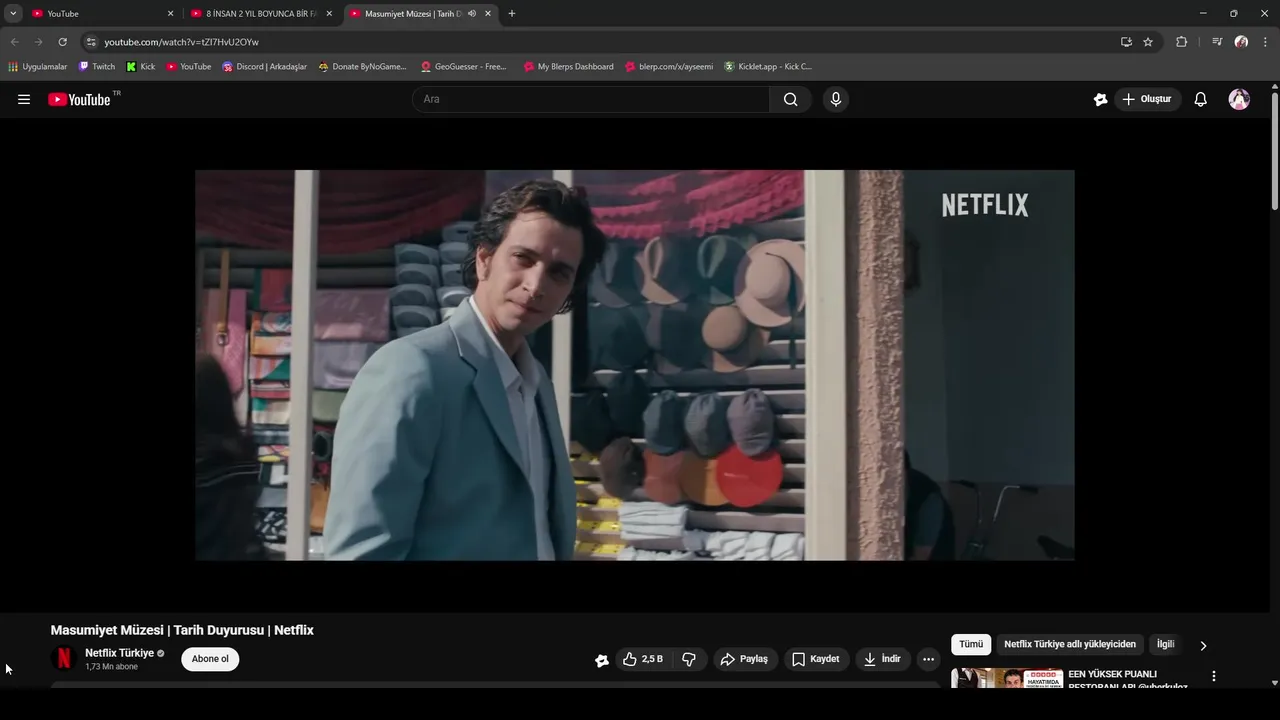
Task: Click the Netflix Türkiye channel avatar
Action: (63, 659)
